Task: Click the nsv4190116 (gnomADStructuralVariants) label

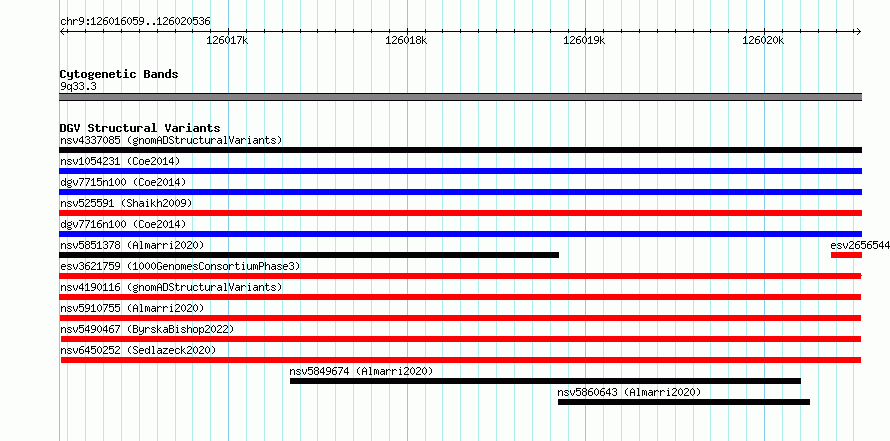Action: (171, 287)
